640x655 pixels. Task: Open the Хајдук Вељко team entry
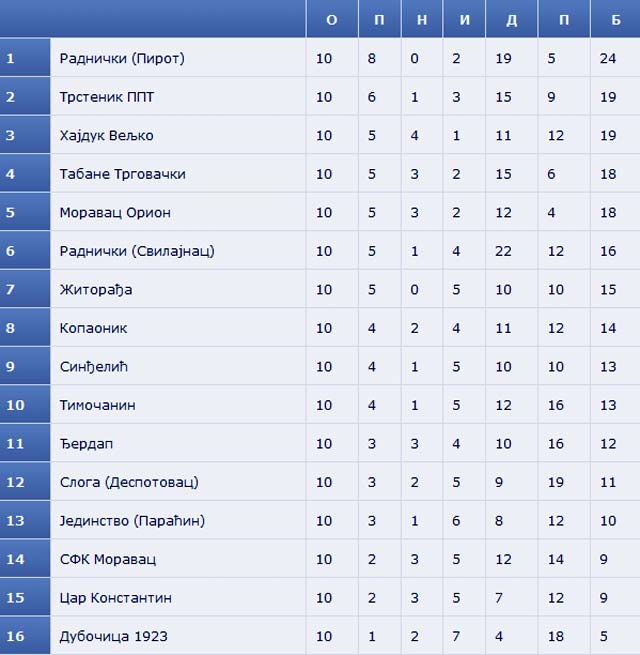point(107,136)
